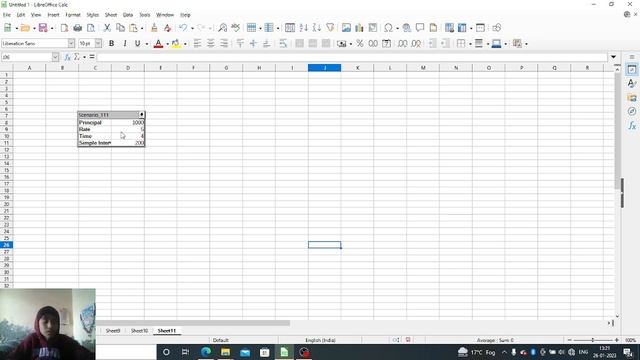Screen dimensions: 640x360
Task: Click into the formula input line
Action: [x=352, y=57]
